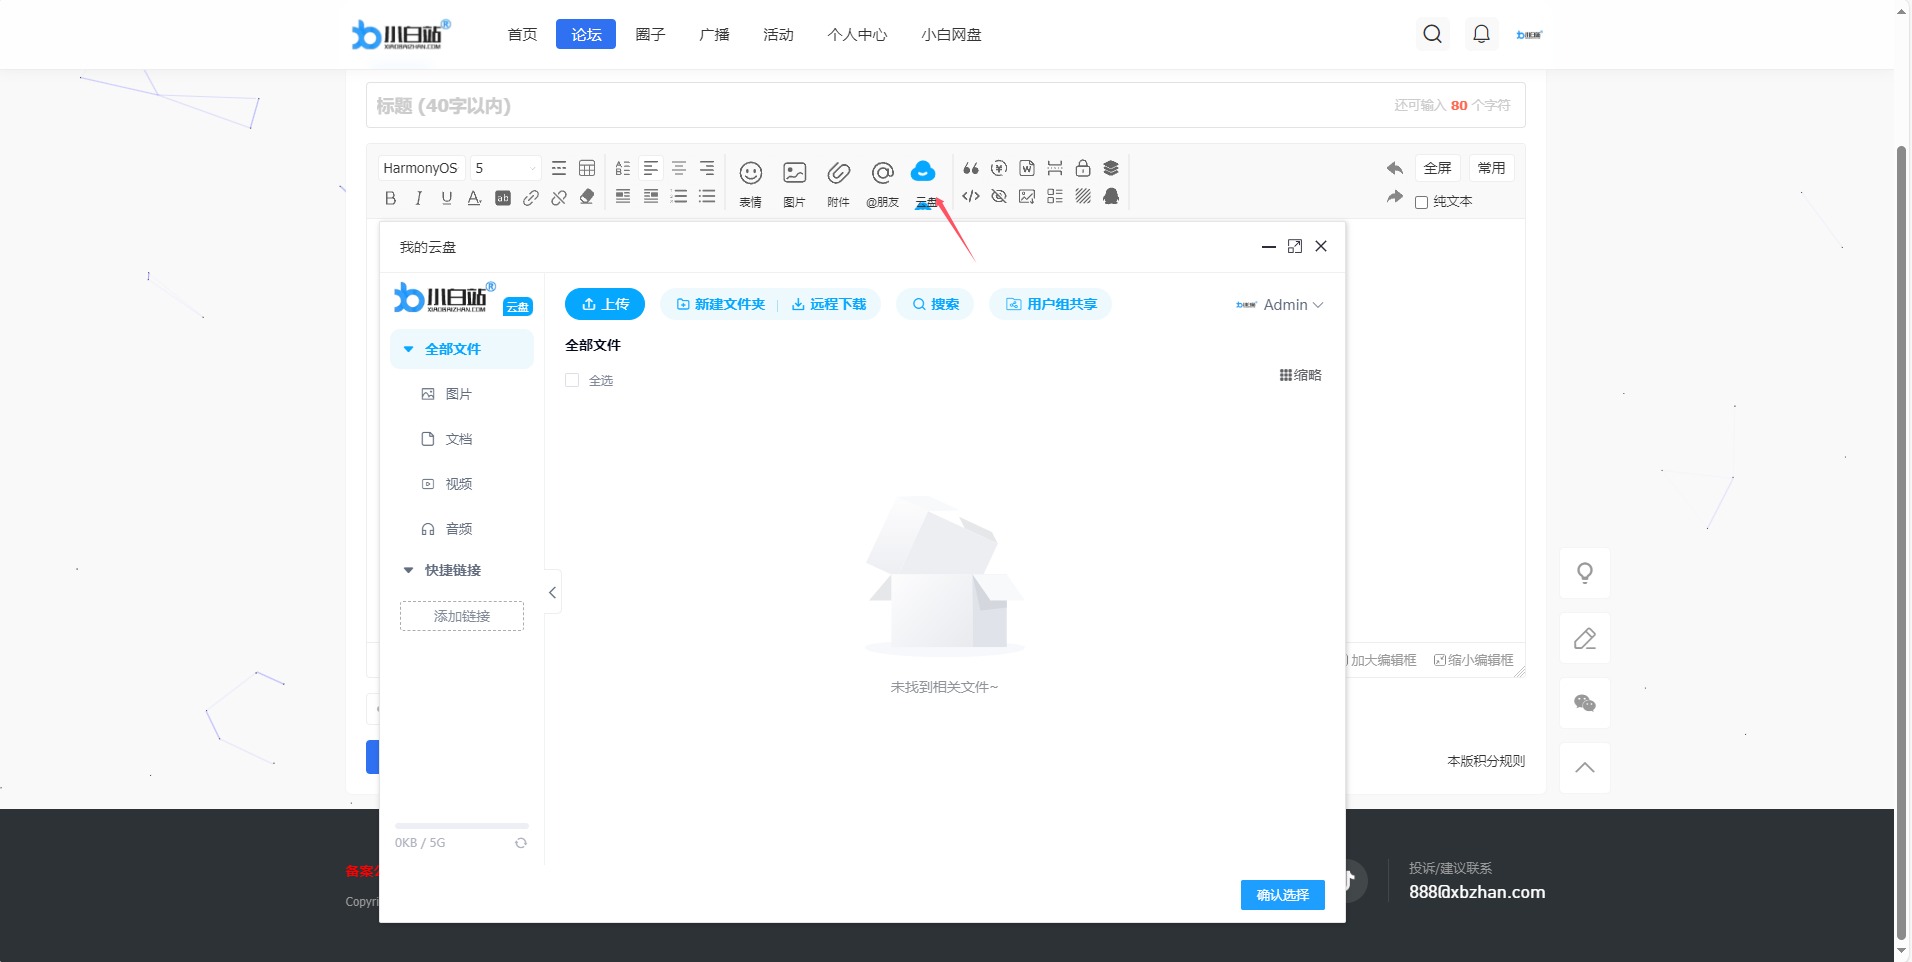Image resolution: width=1912 pixels, height=962 pixels.
Task: Enable the 纯文本 plain text checkbox
Action: [1421, 202]
